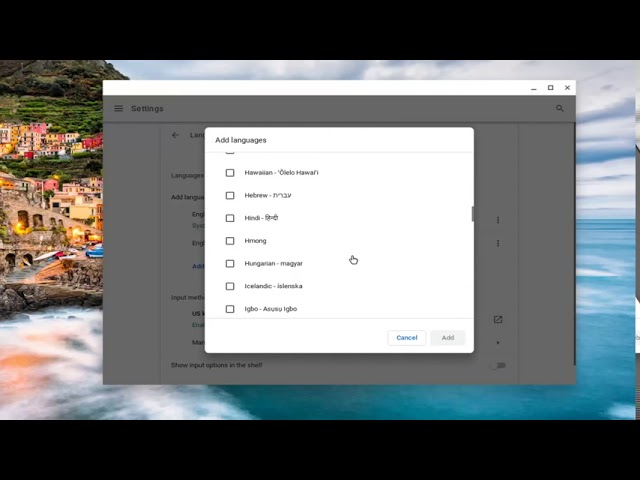This screenshot has width=640, height=480.
Task: Check the Hawaiian language checkbox
Action: pos(230,173)
